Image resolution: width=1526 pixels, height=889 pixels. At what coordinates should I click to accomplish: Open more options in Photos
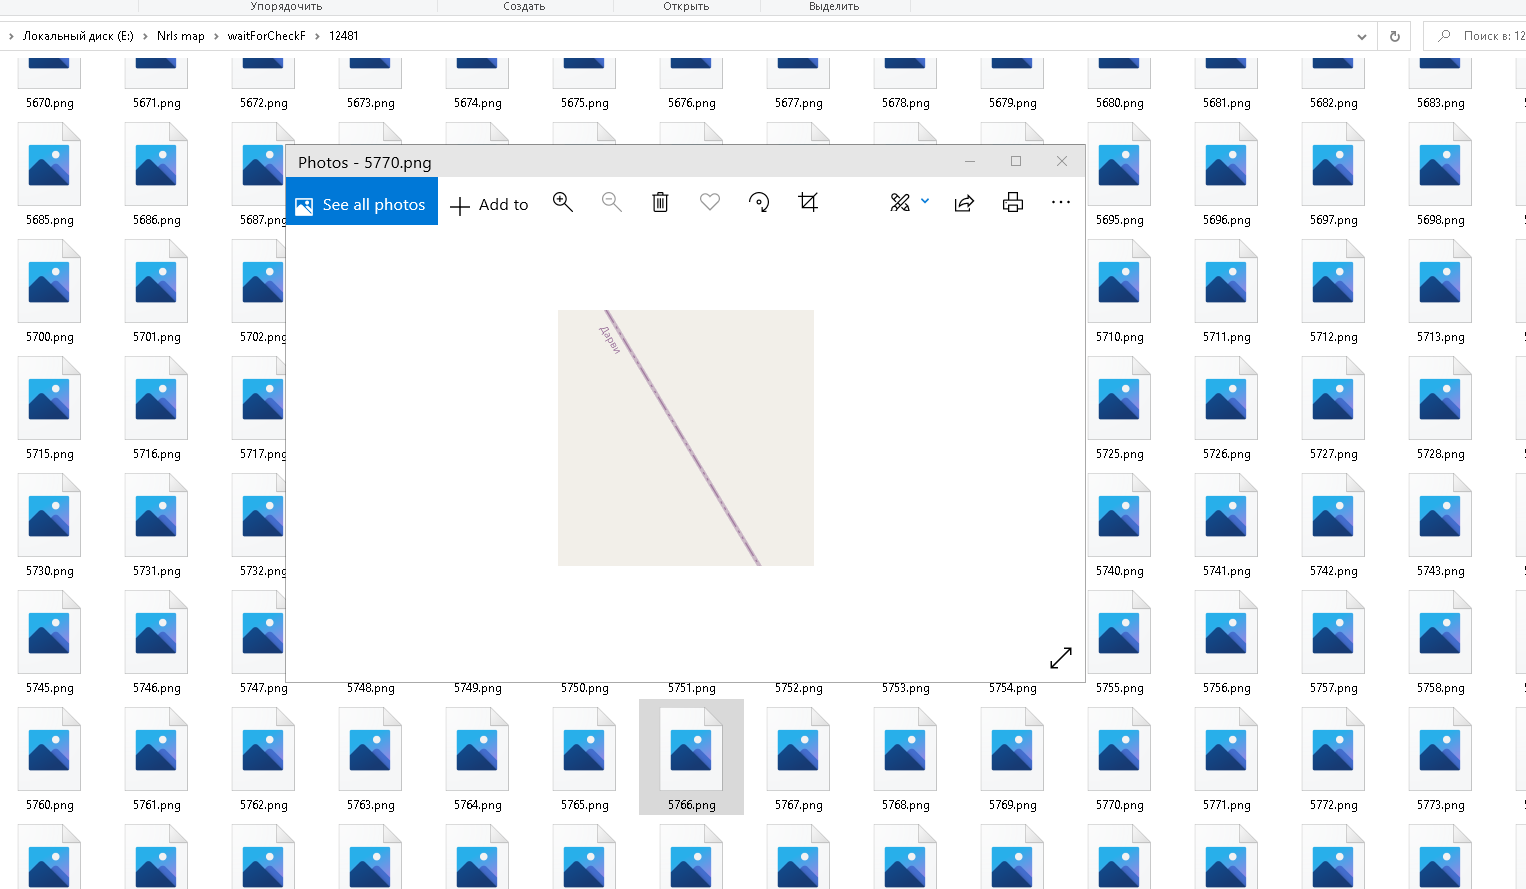pyautogui.click(x=1061, y=202)
